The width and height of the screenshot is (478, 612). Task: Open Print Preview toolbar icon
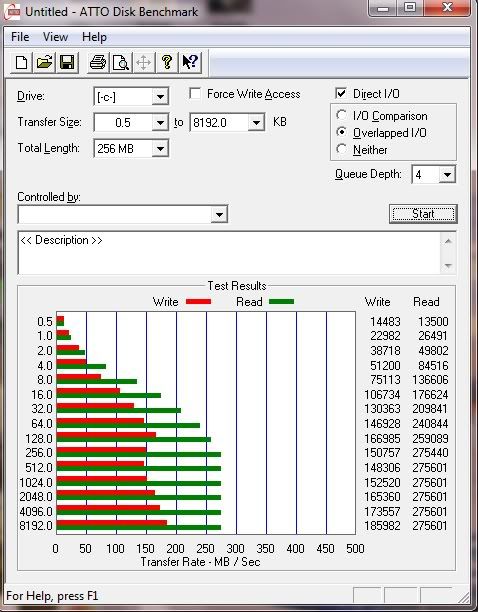121,62
